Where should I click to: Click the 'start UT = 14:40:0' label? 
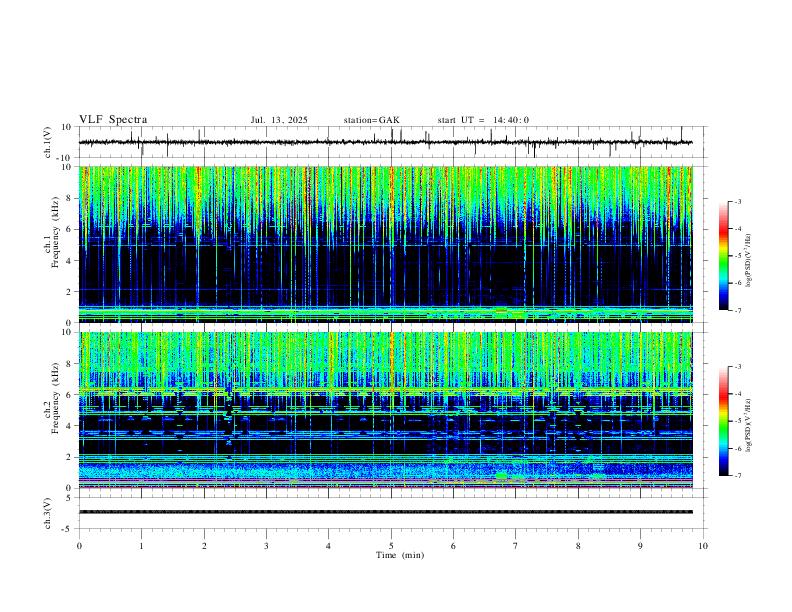[x=483, y=120]
